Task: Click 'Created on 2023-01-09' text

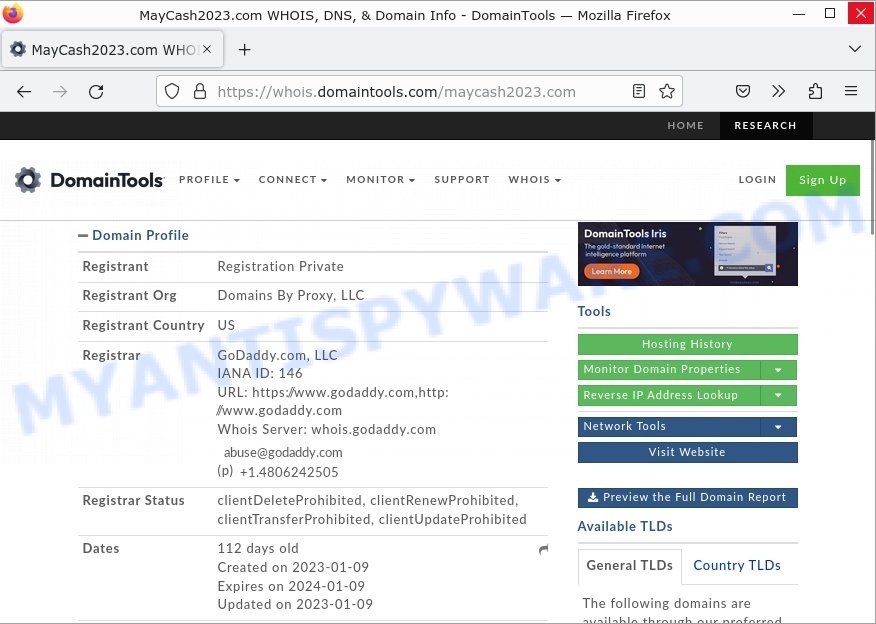Action: pyautogui.click(x=293, y=568)
